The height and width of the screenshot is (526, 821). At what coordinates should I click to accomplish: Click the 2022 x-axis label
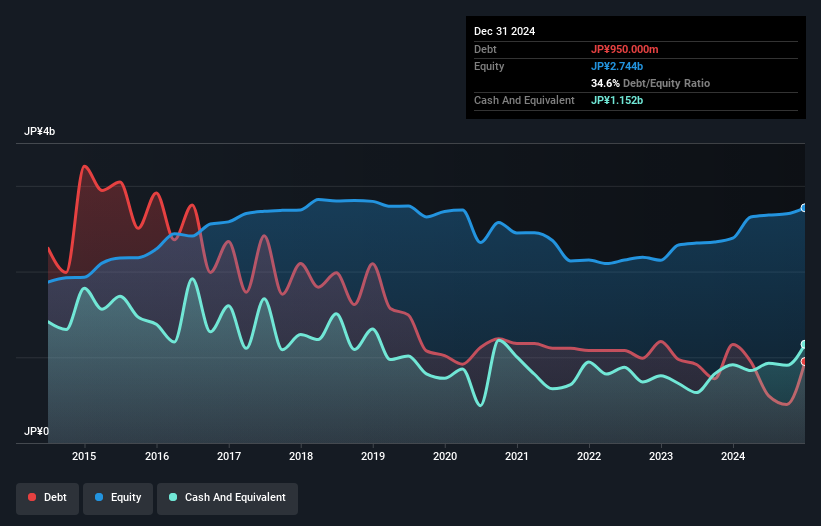coord(589,456)
